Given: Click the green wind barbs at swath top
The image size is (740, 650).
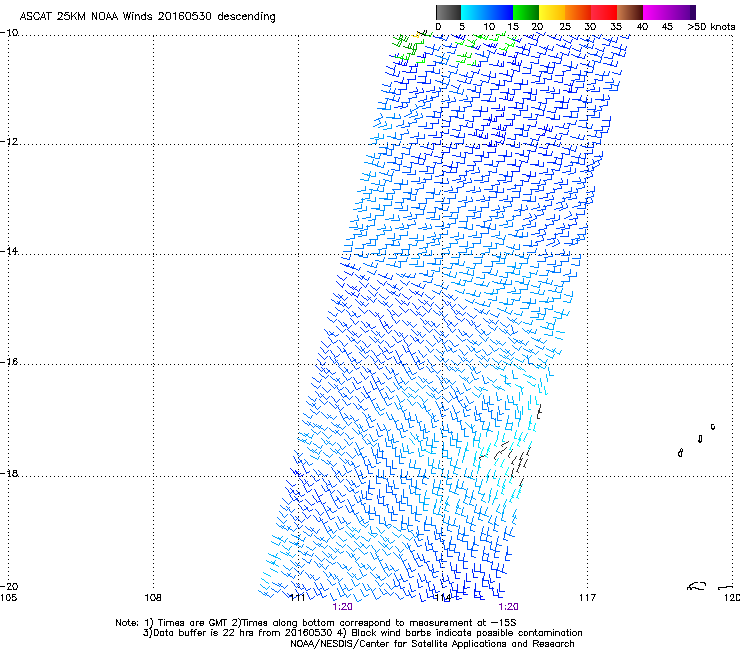Looking at the screenshot, I should [411, 47].
